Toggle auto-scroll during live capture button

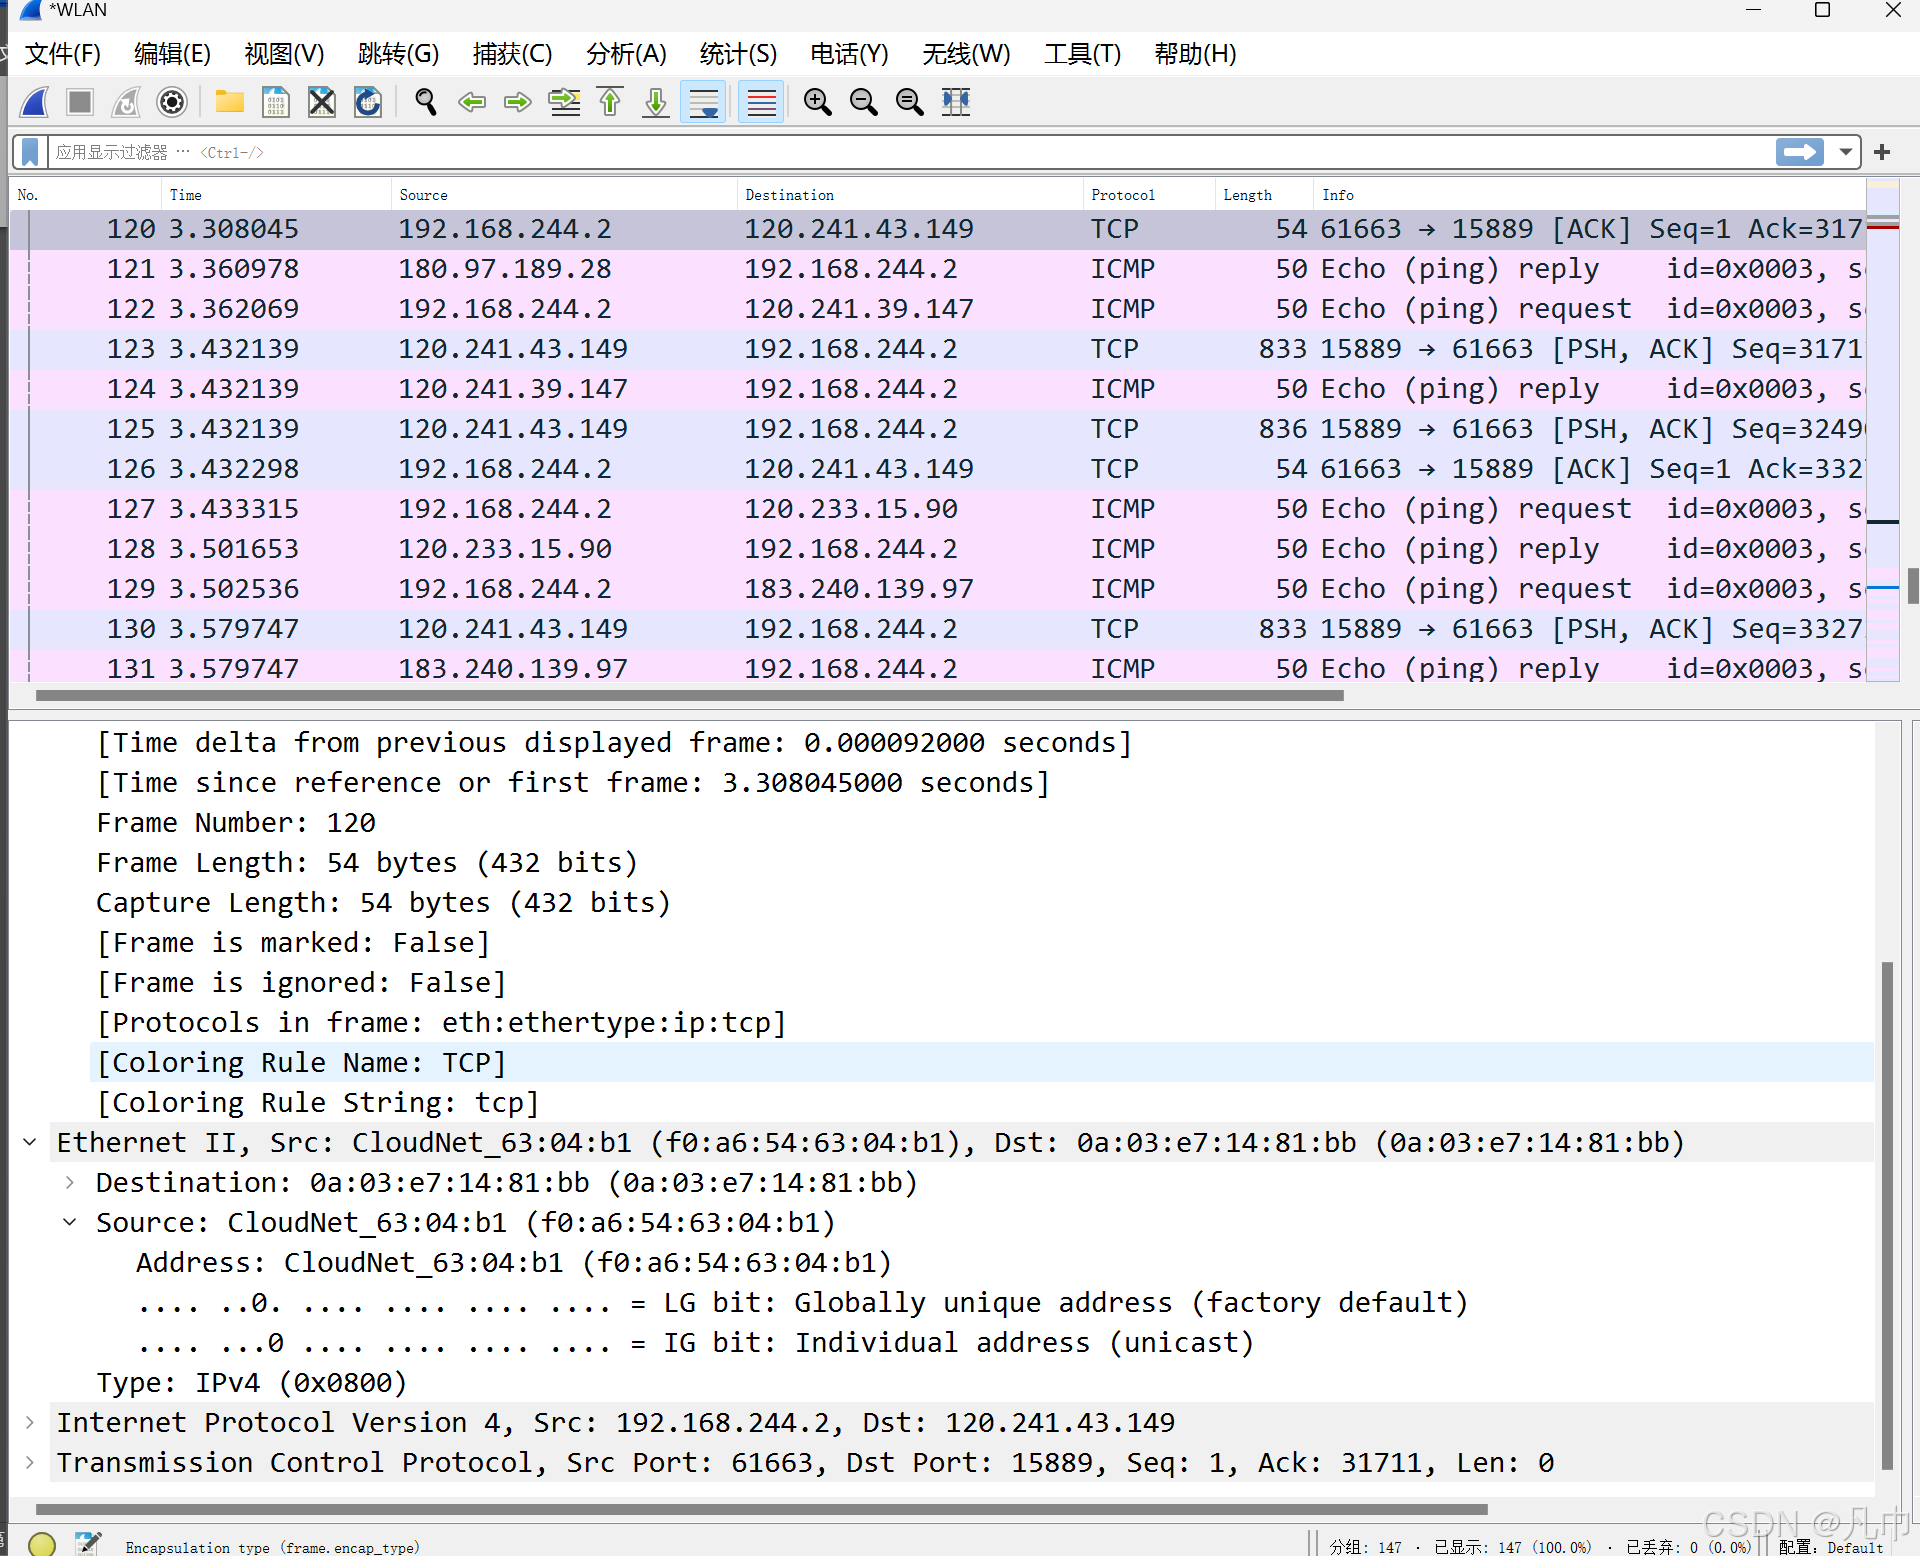pos(704,102)
